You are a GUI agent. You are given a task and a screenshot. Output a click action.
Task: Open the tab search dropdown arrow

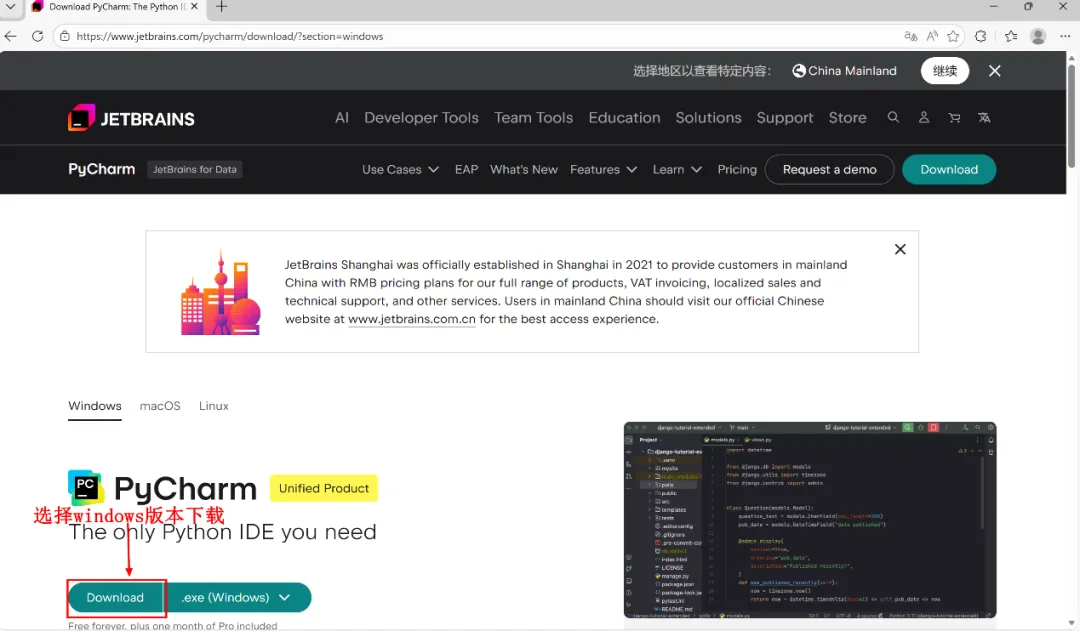(x=10, y=7)
